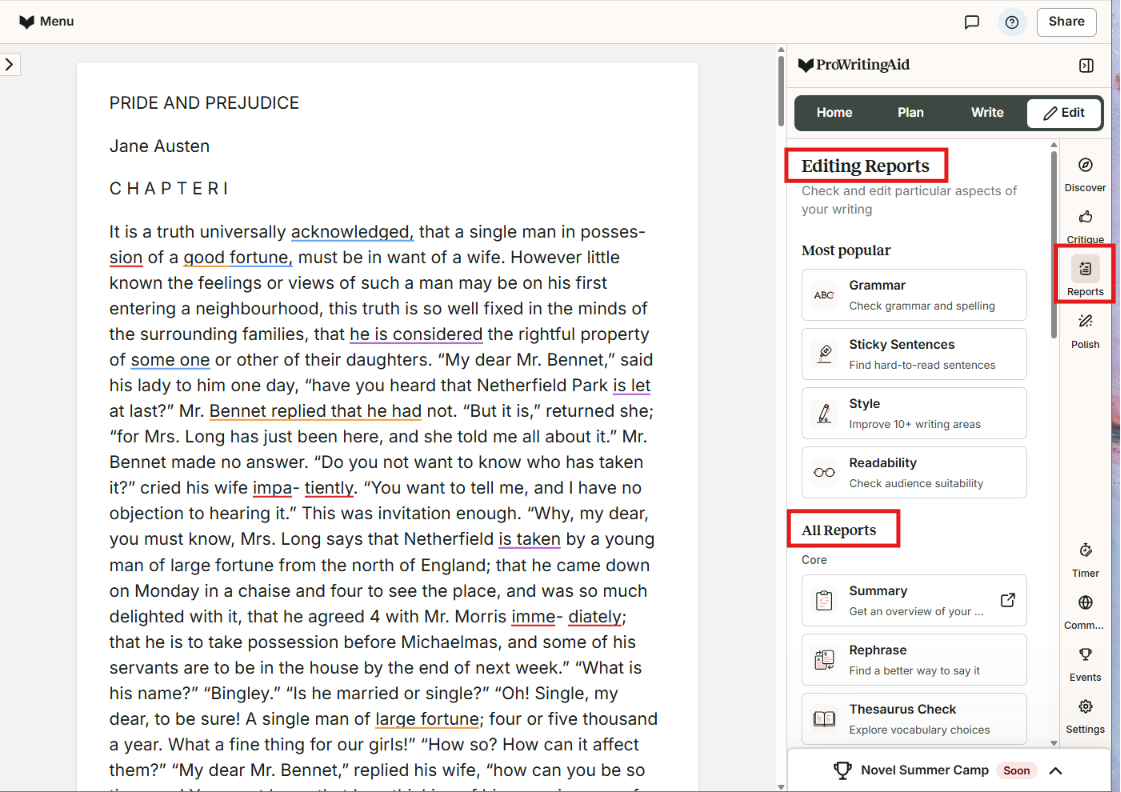Expand the left sidebar chevron

[9, 64]
